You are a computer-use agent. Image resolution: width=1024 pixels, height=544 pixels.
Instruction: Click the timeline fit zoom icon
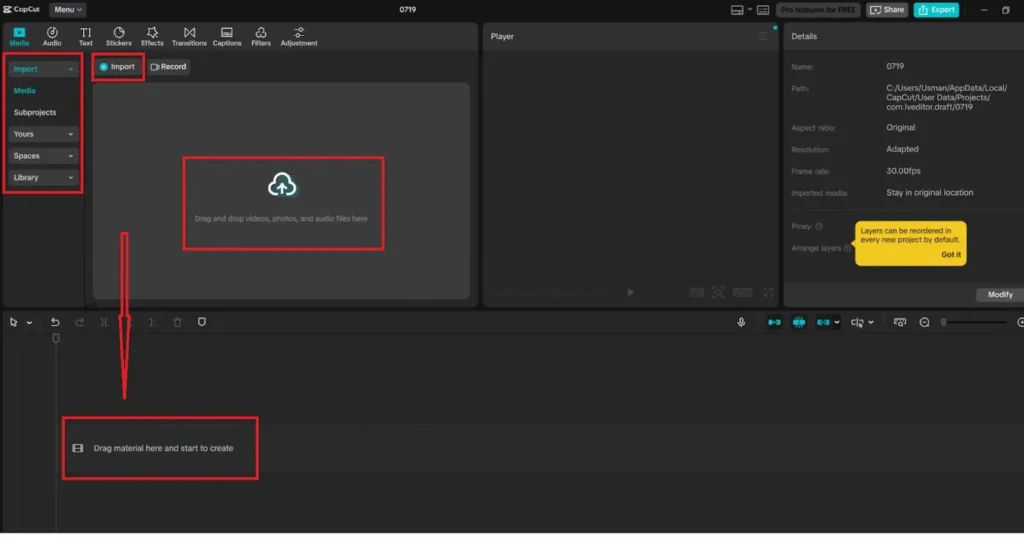coord(900,322)
